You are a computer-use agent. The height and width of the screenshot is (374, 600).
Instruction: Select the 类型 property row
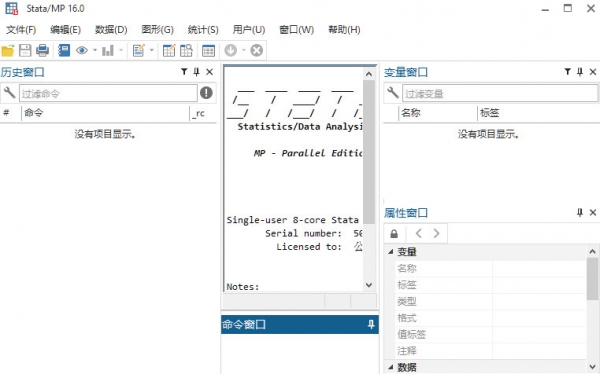490,301
